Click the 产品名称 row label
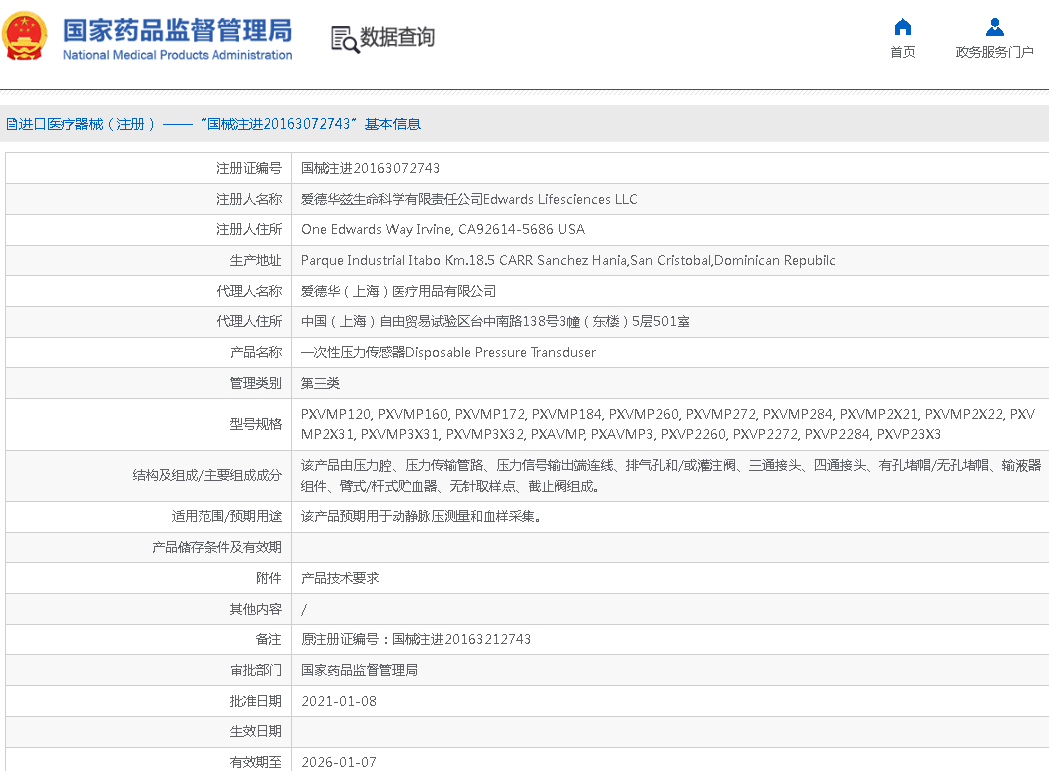The height and width of the screenshot is (771, 1049). coord(256,352)
